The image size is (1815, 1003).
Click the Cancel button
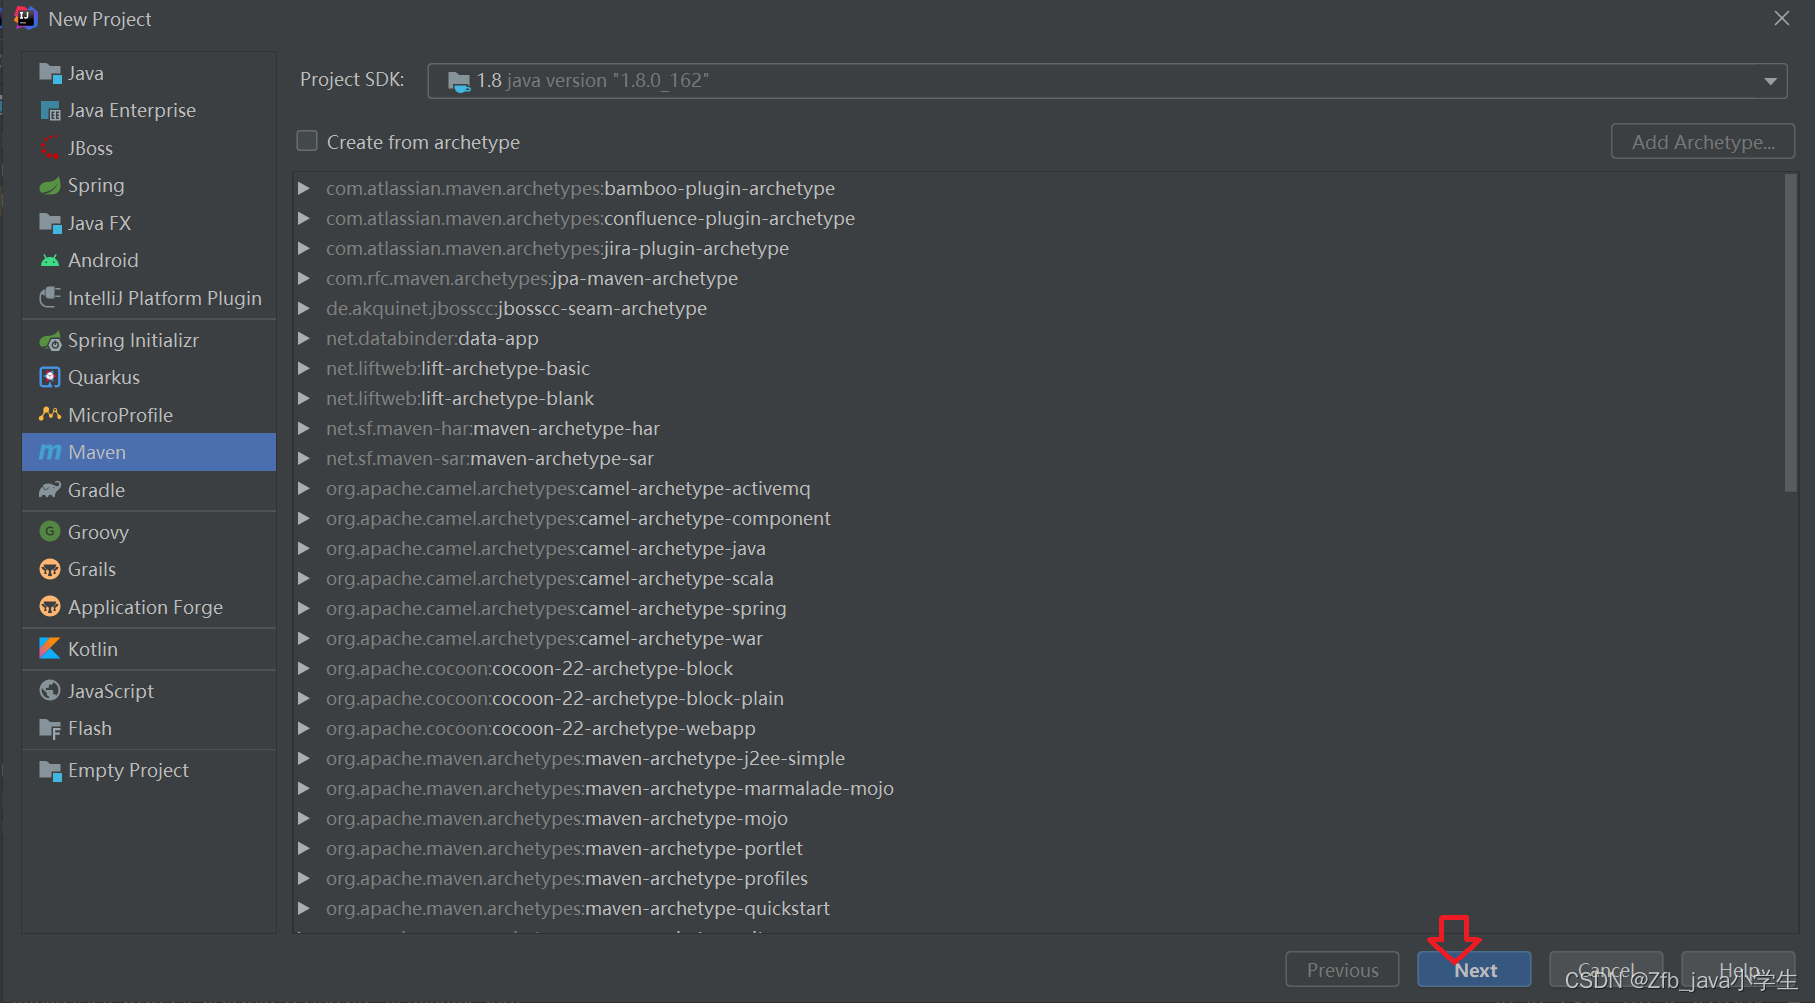[1606, 970]
